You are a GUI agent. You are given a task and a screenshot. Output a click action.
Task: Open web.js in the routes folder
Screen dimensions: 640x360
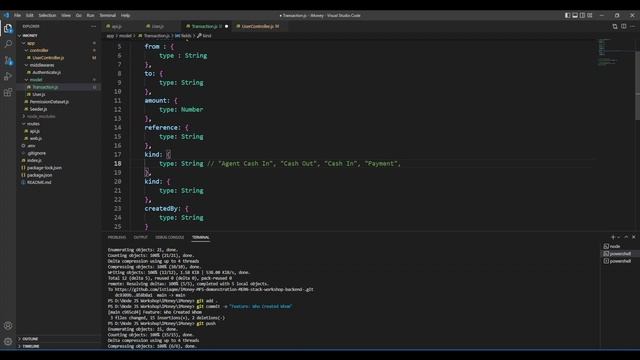[36, 138]
